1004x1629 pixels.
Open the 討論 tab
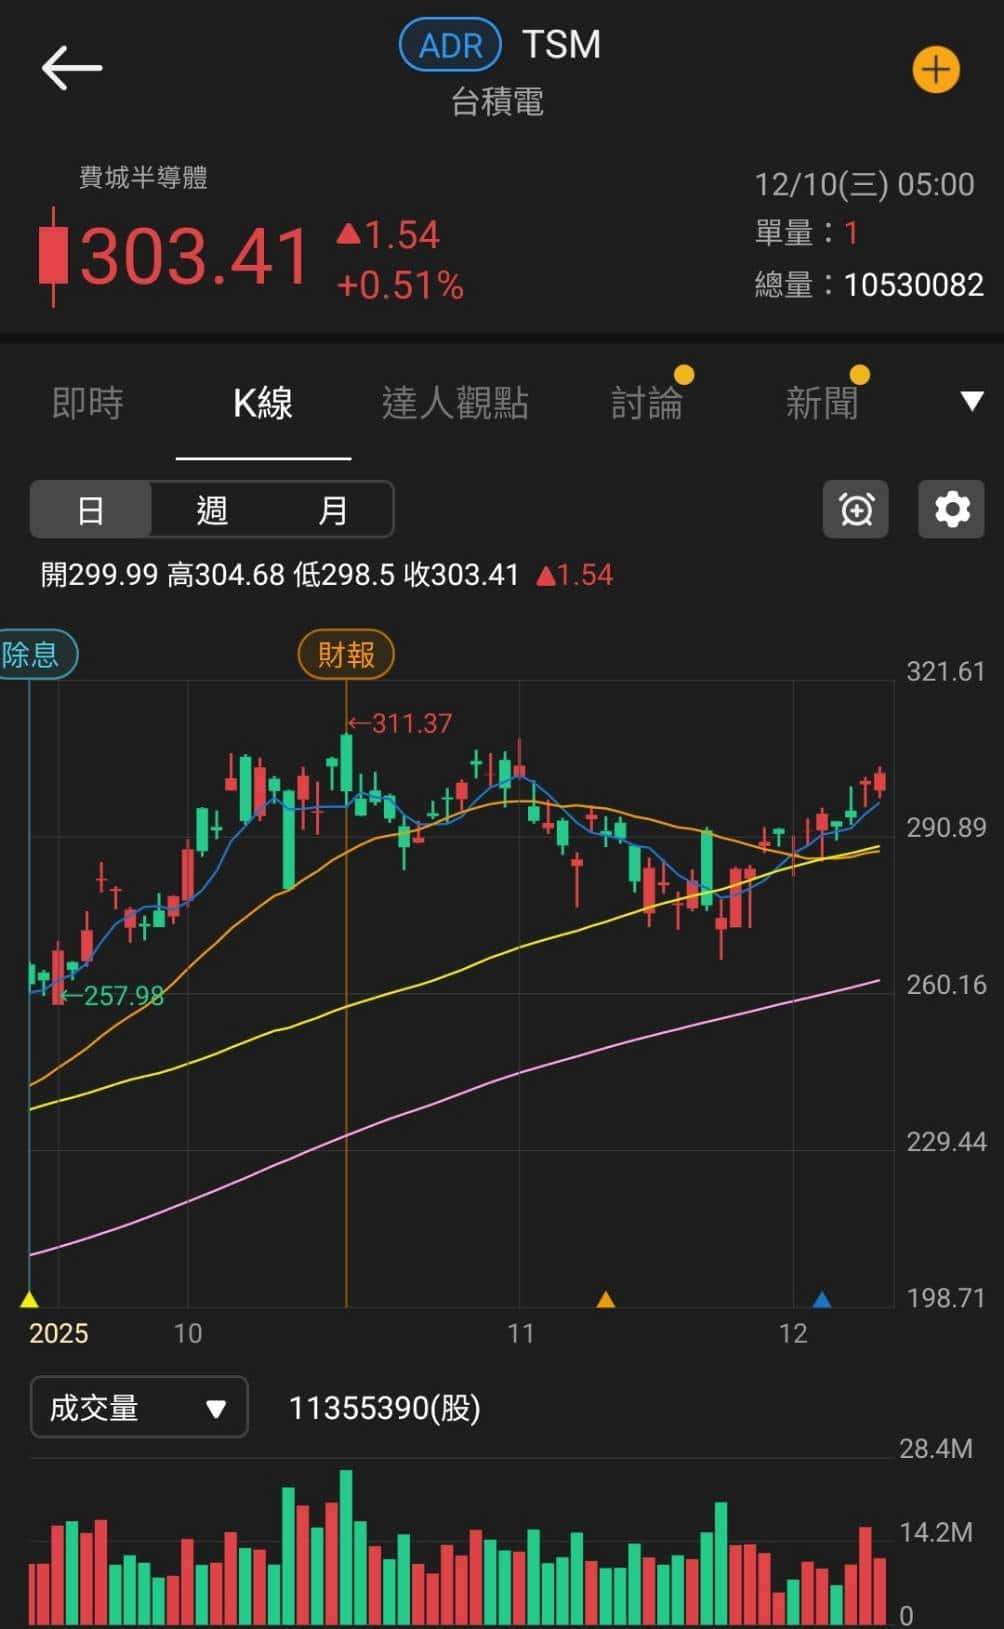tap(647, 403)
